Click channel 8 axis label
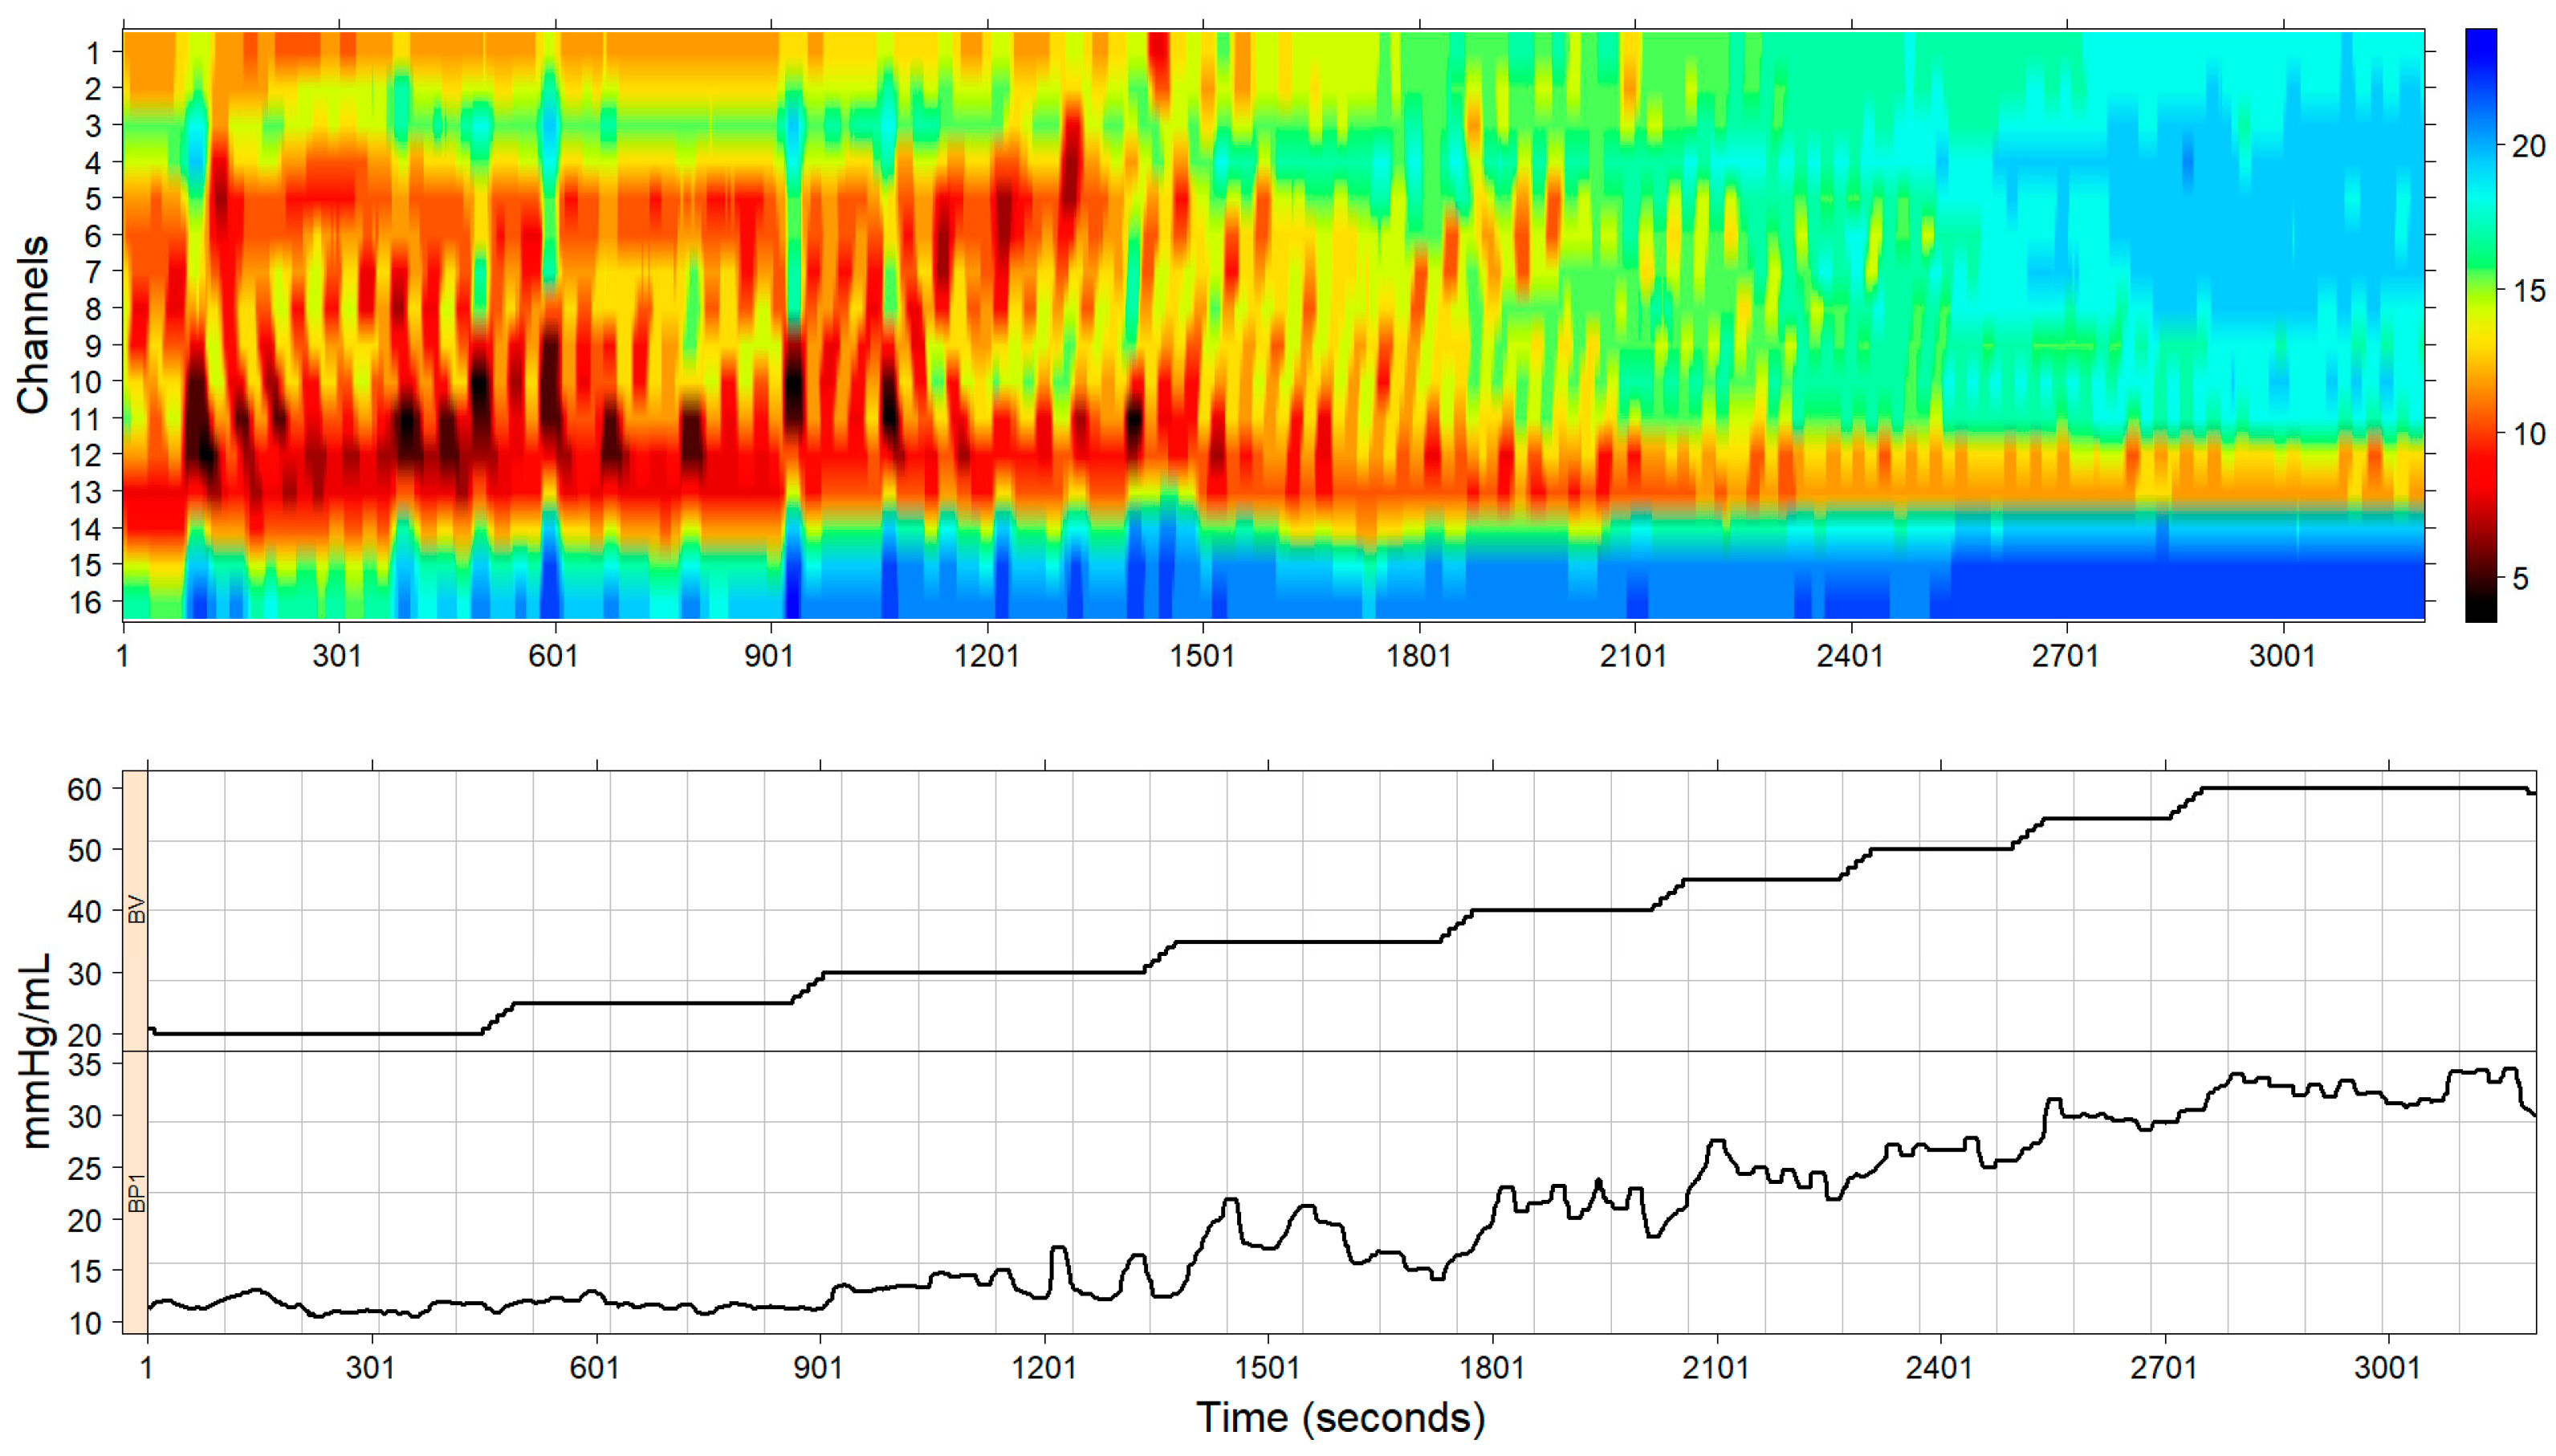2556x1456 pixels. click(92, 309)
